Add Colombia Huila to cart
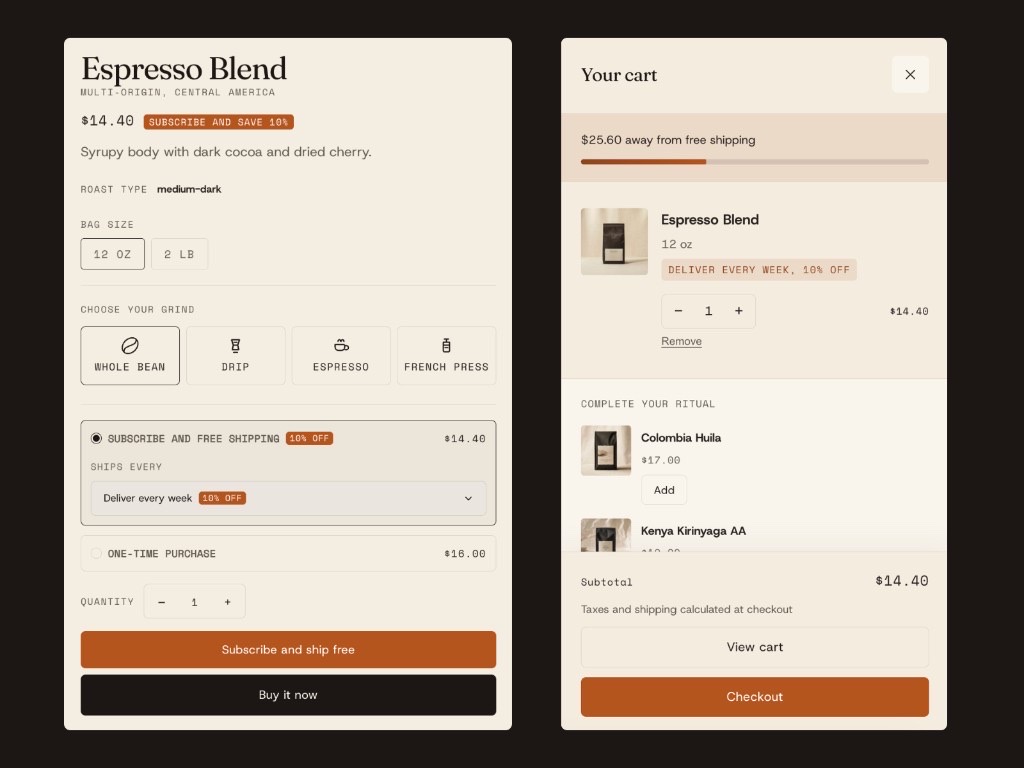 click(x=664, y=490)
